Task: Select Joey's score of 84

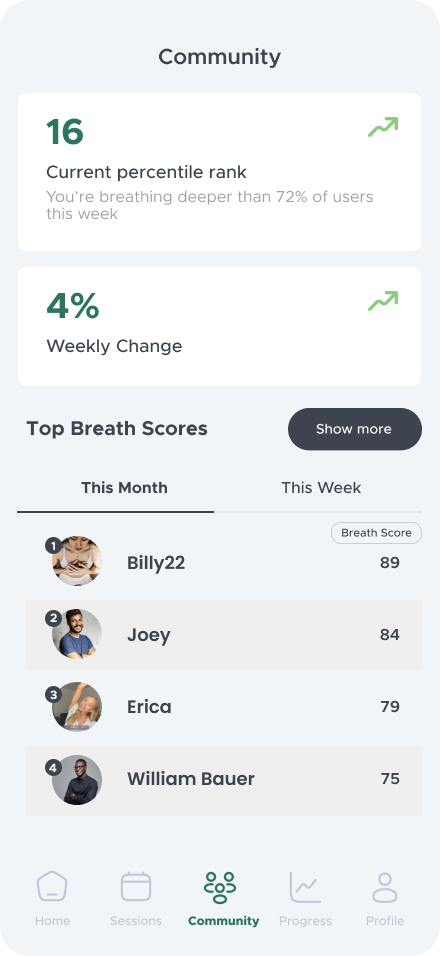Action: 389,635
